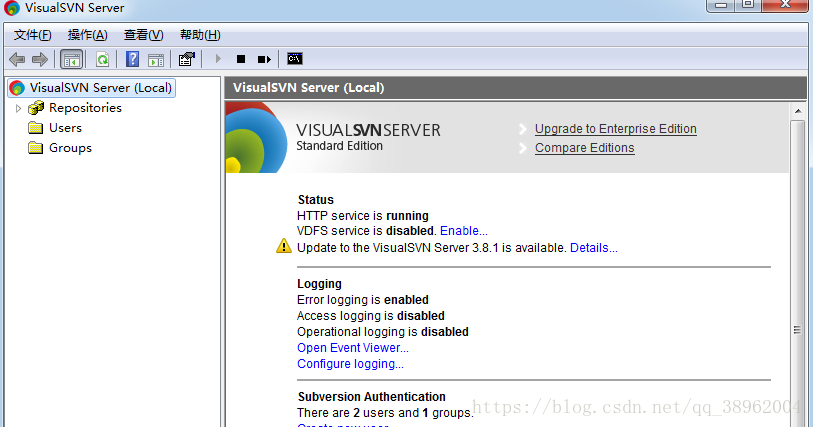Select VisualSVN Server (Local) root node

tap(101, 88)
